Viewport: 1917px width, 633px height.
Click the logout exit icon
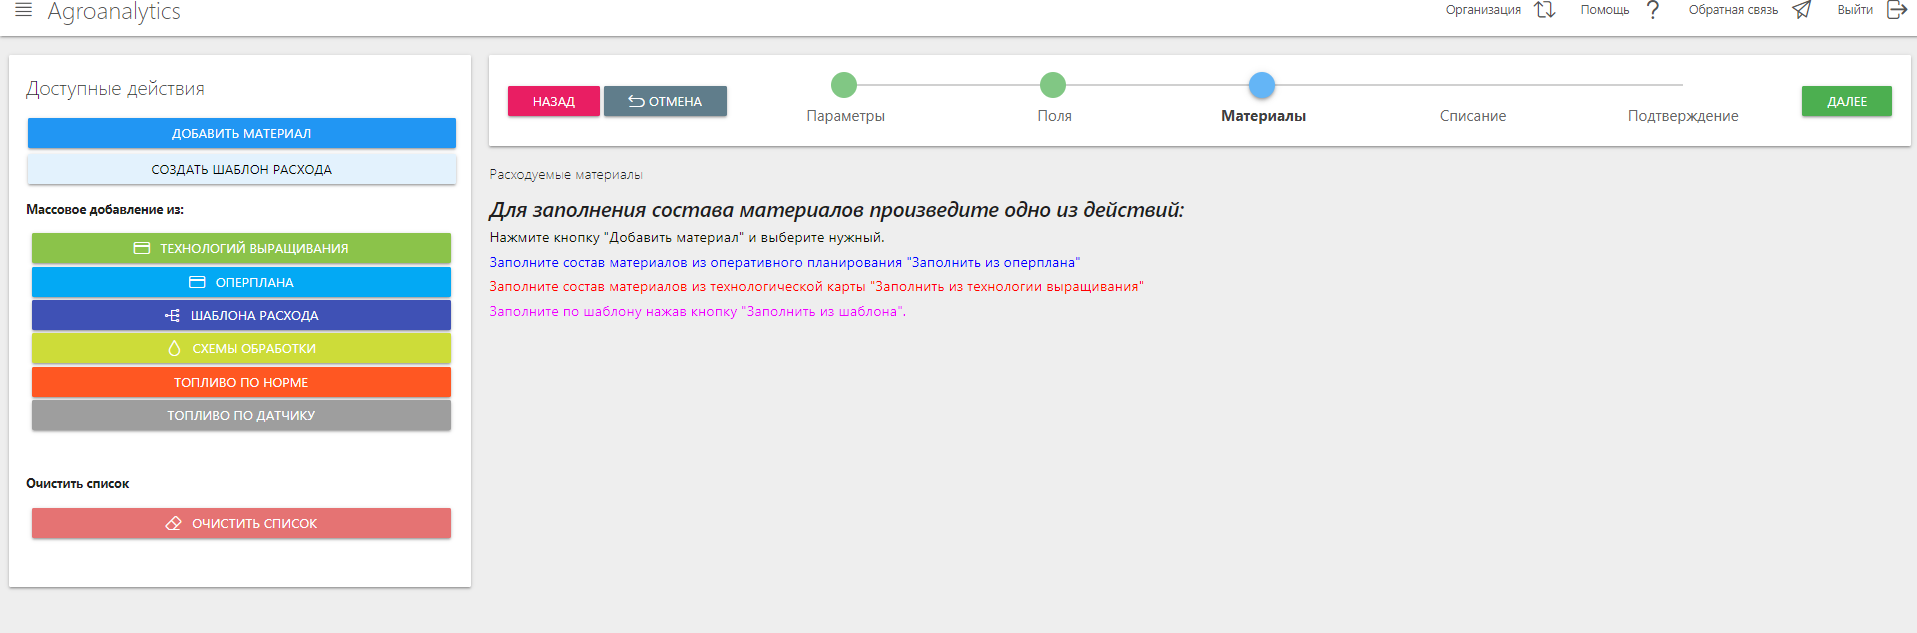click(1896, 10)
